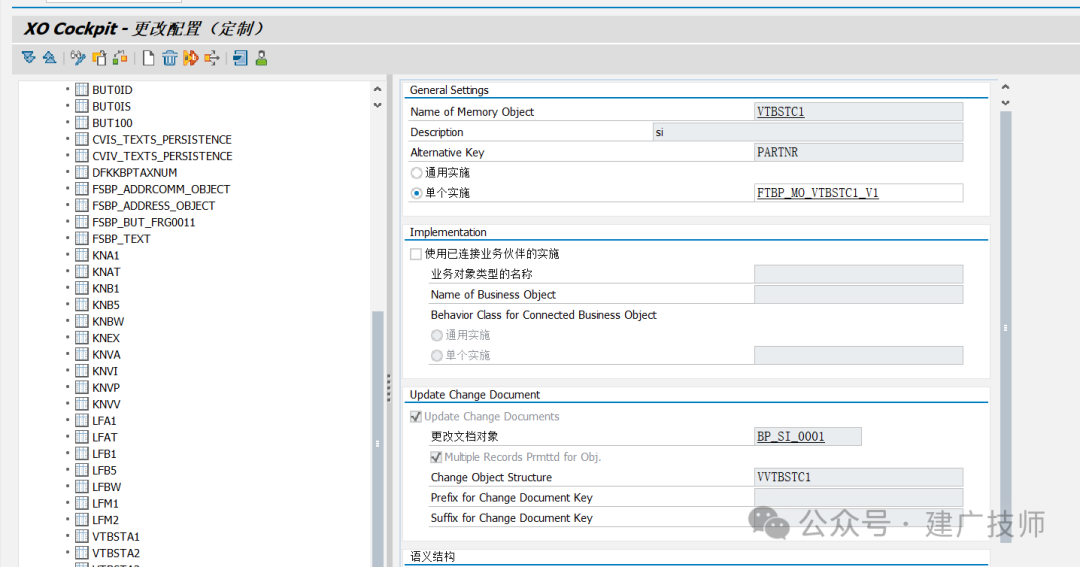Viewport: 1080px width, 567px height.
Task: Click the FTBP_MO_VTBSTC1_V1 implementation field
Action: 858,193
